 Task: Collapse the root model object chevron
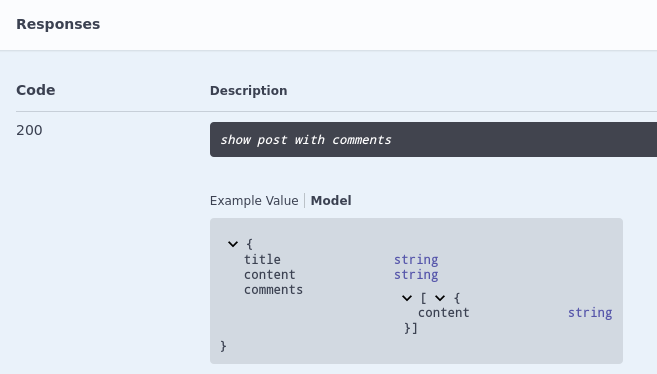(233, 244)
